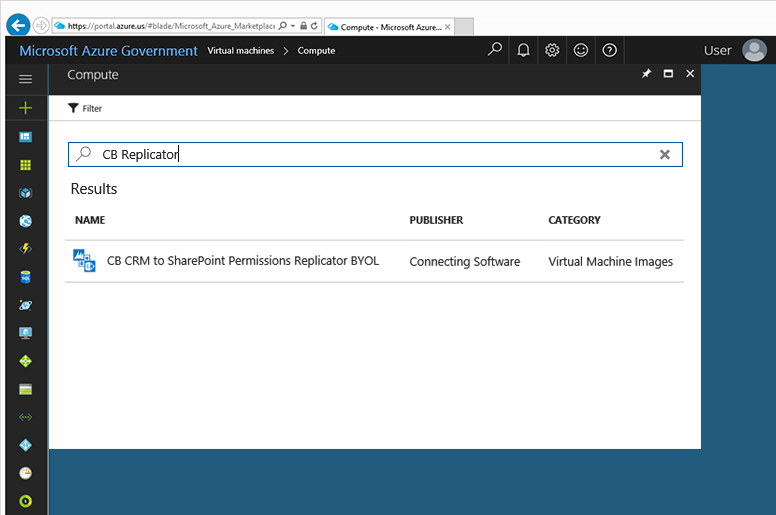Click the search magnifier in the portal top bar
This screenshot has width=776, height=515.
click(494, 50)
